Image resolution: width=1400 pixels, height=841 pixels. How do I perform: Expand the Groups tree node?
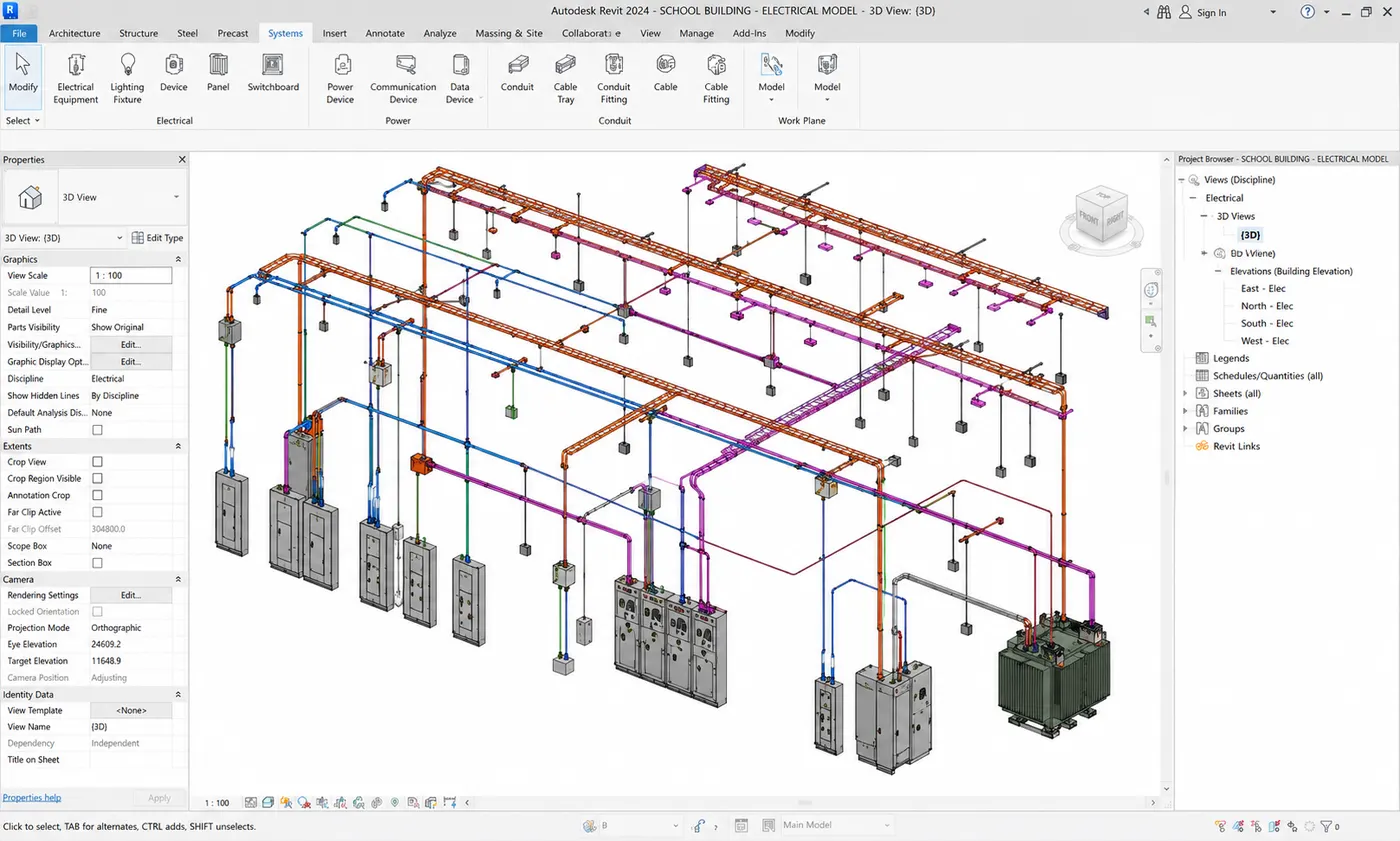point(1185,429)
